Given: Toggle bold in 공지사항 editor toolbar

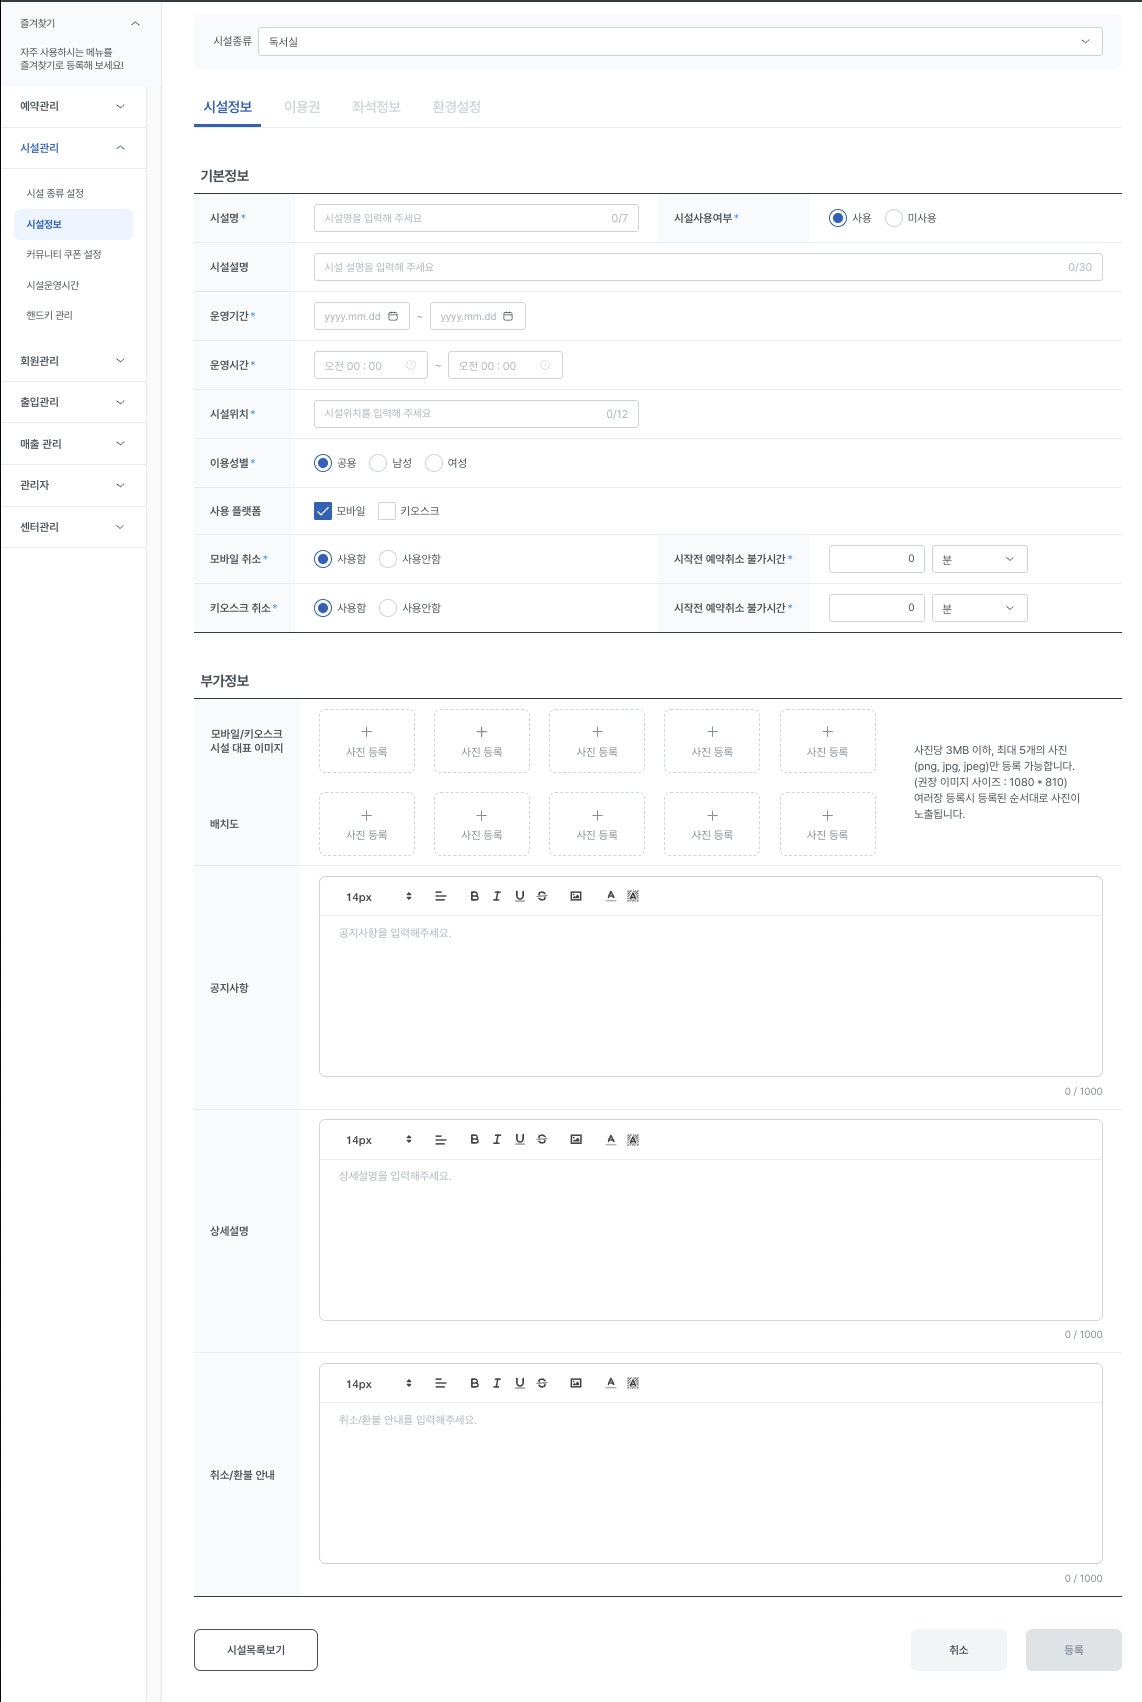Looking at the screenshot, I should pos(474,896).
